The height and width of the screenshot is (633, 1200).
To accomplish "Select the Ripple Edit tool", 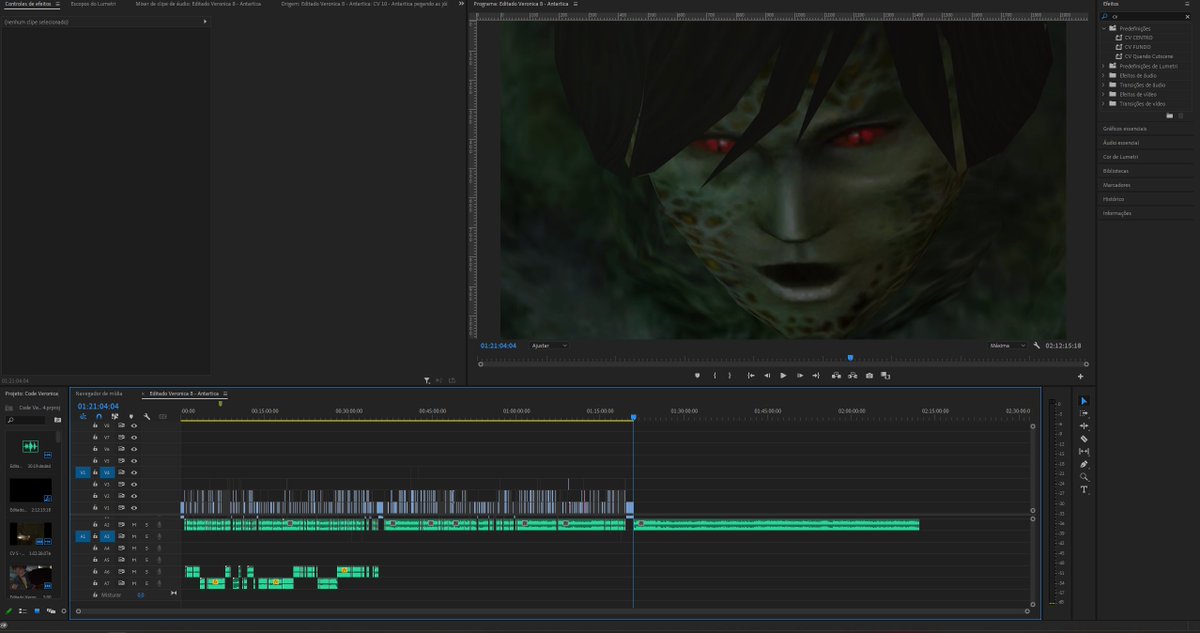I will point(1084,426).
